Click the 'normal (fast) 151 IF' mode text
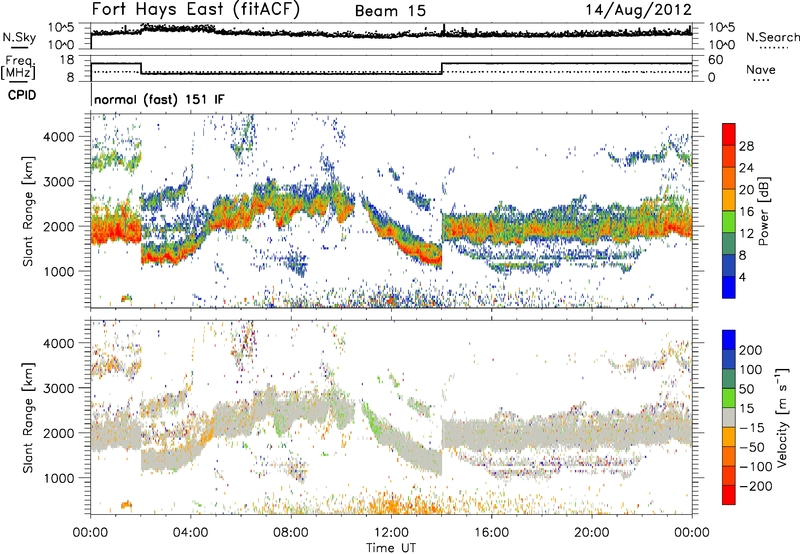Screen dimensions: 800x554 [159, 99]
